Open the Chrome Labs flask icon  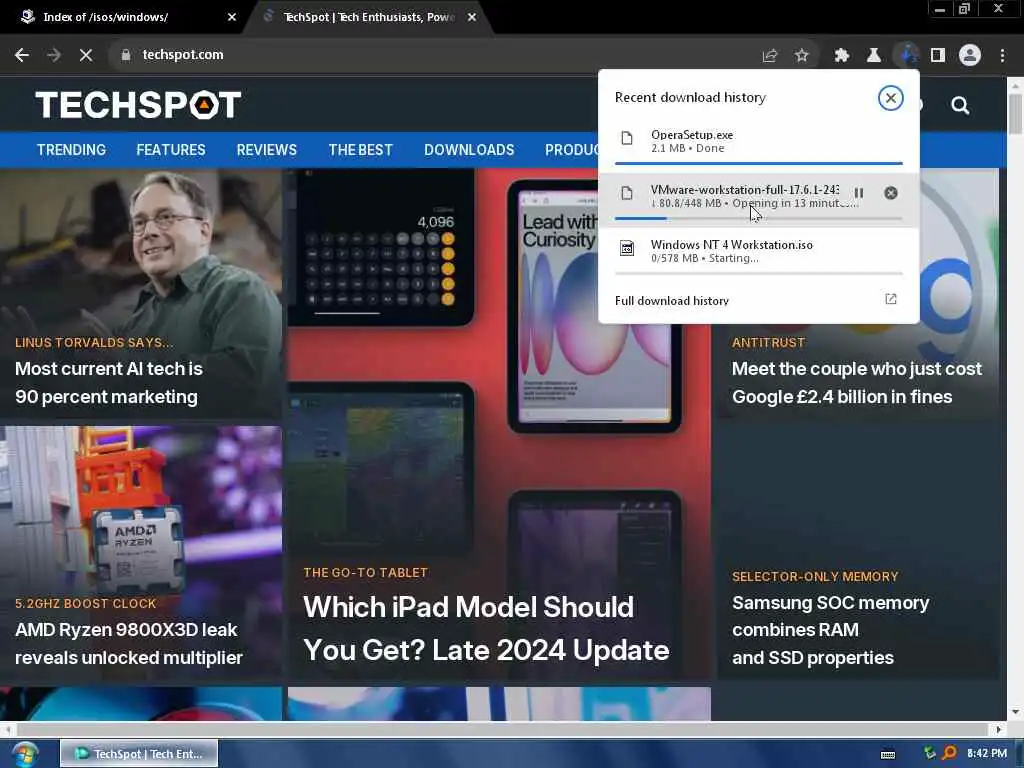[x=874, y=56]
